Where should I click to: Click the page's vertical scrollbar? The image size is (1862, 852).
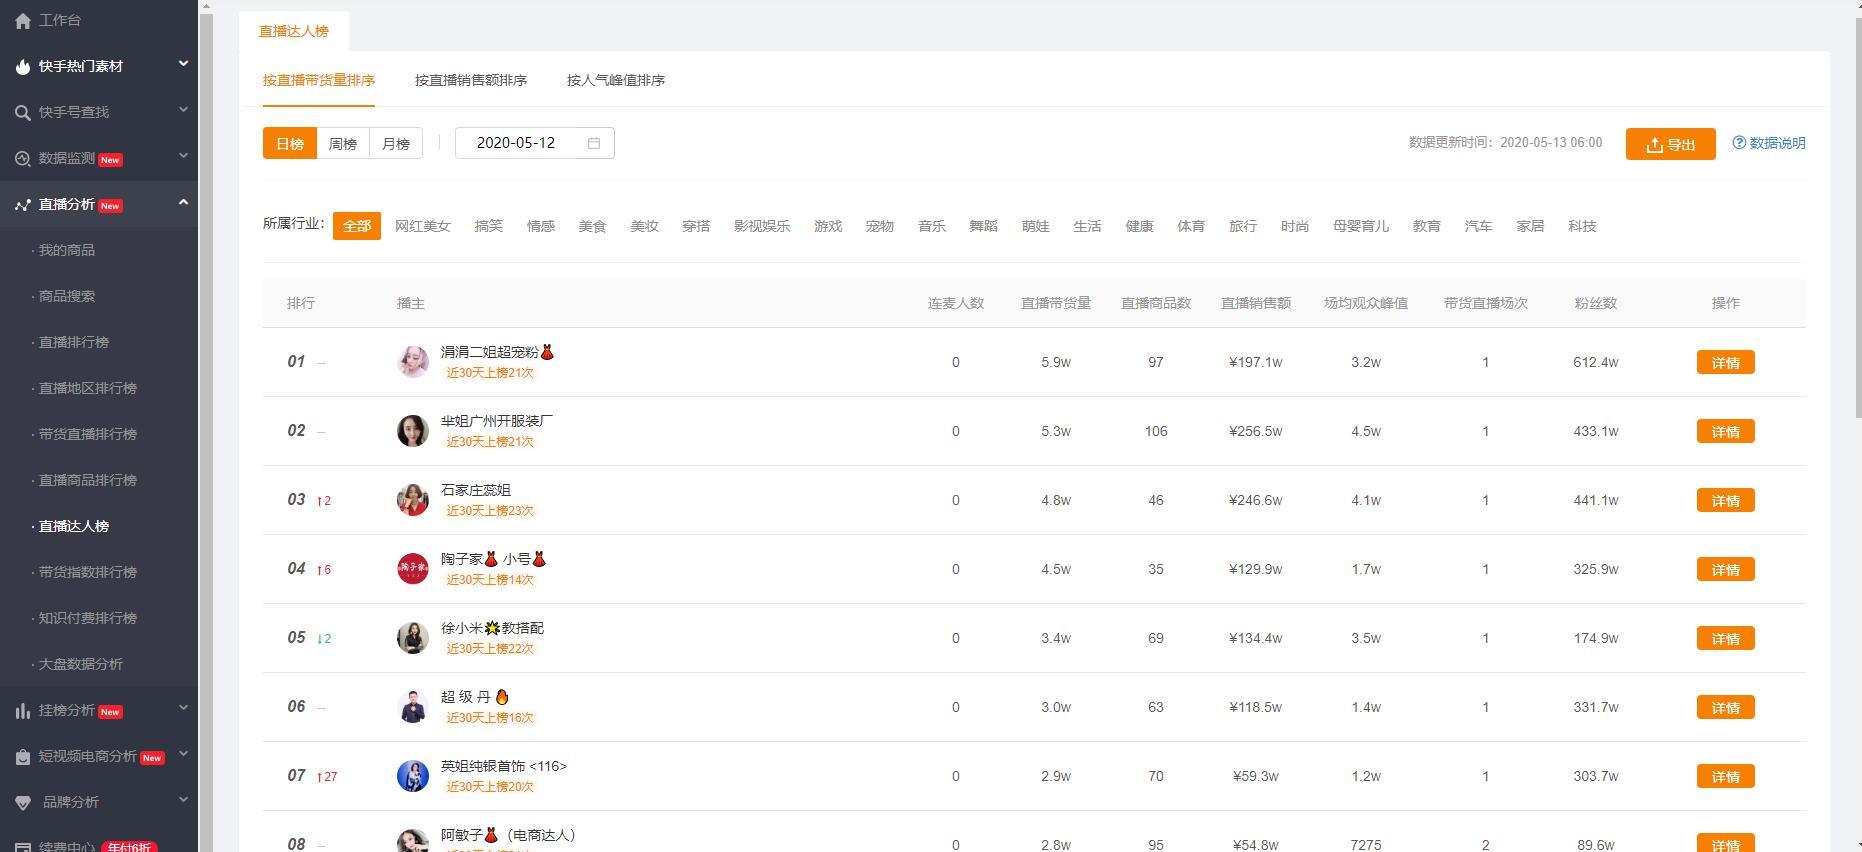pos(1857,200)
